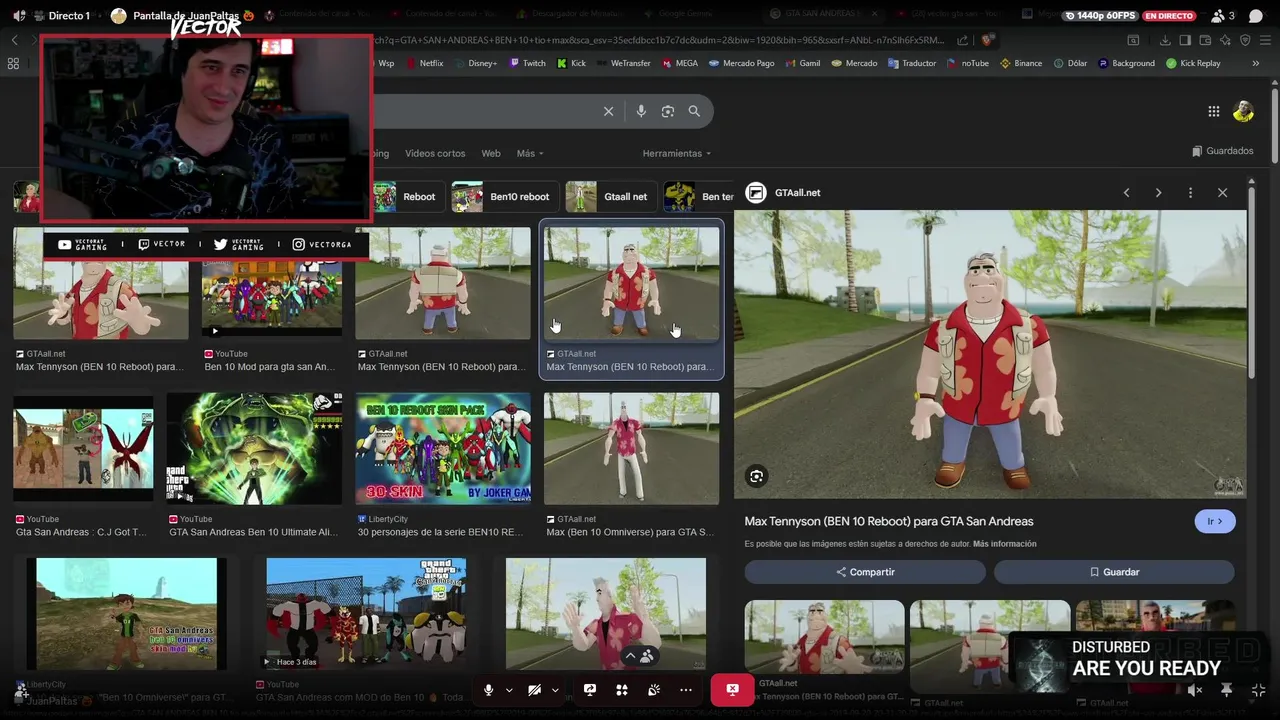Go to previous image in preview panel

pyautogui.click(x=1126, y=192)
